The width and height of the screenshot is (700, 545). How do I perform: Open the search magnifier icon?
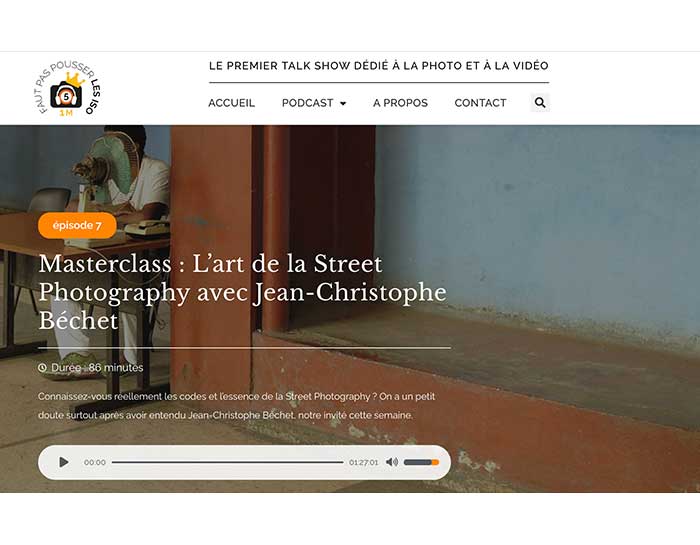(540, 103)
